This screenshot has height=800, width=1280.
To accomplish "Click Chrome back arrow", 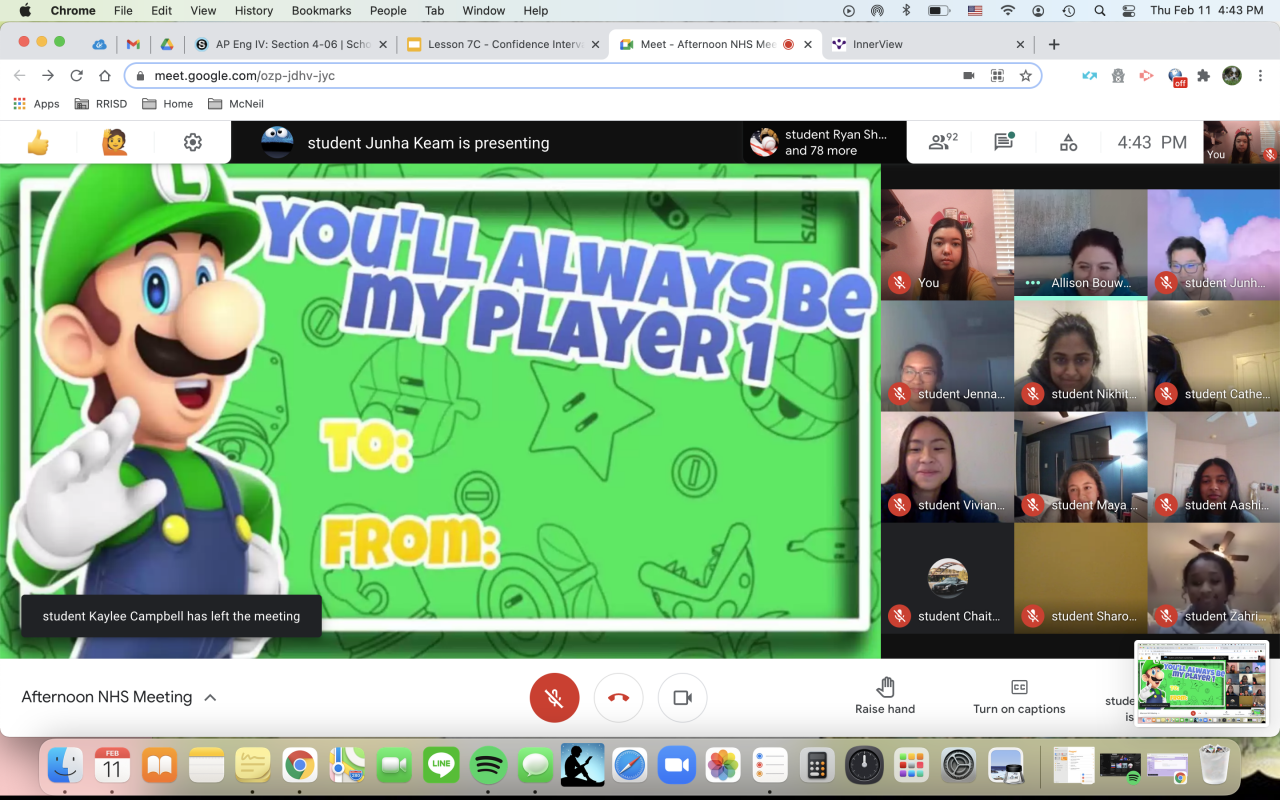I will [20, 75].
